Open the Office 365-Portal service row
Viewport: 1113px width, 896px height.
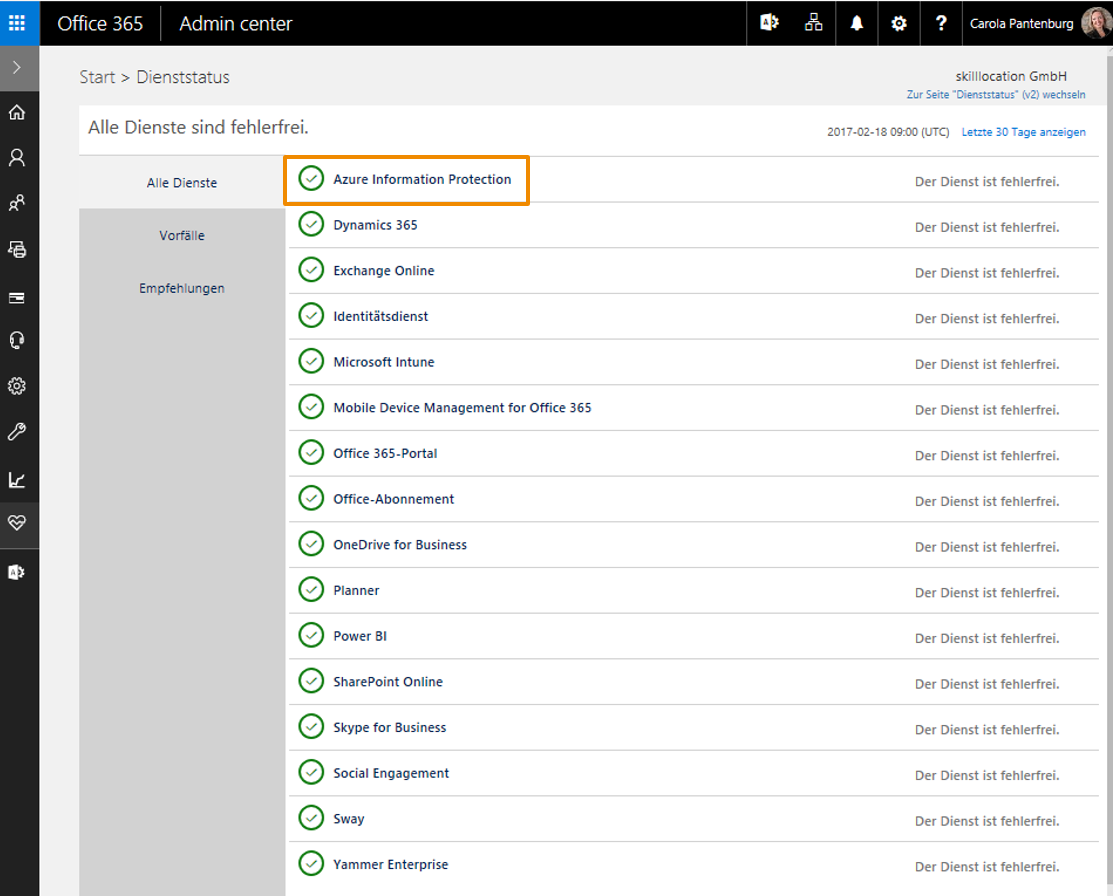tap(693, 454)
